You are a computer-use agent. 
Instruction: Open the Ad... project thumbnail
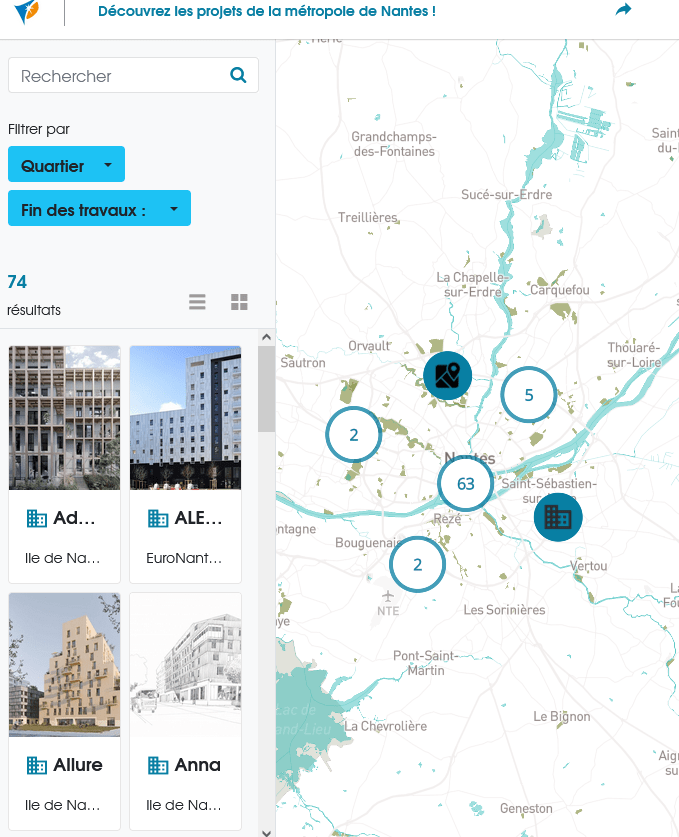[x=65, y=417]
